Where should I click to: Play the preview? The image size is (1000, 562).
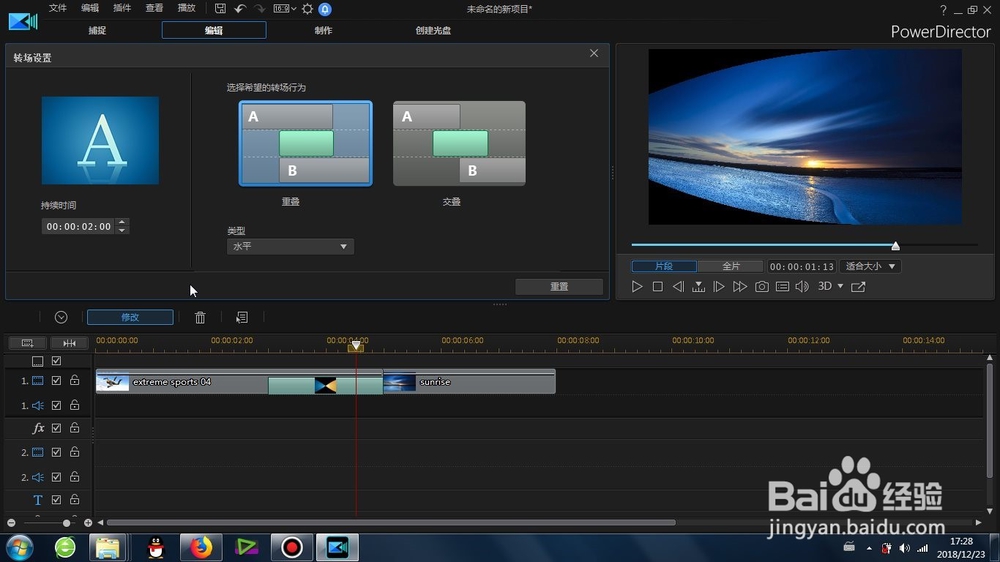point(636,286)
